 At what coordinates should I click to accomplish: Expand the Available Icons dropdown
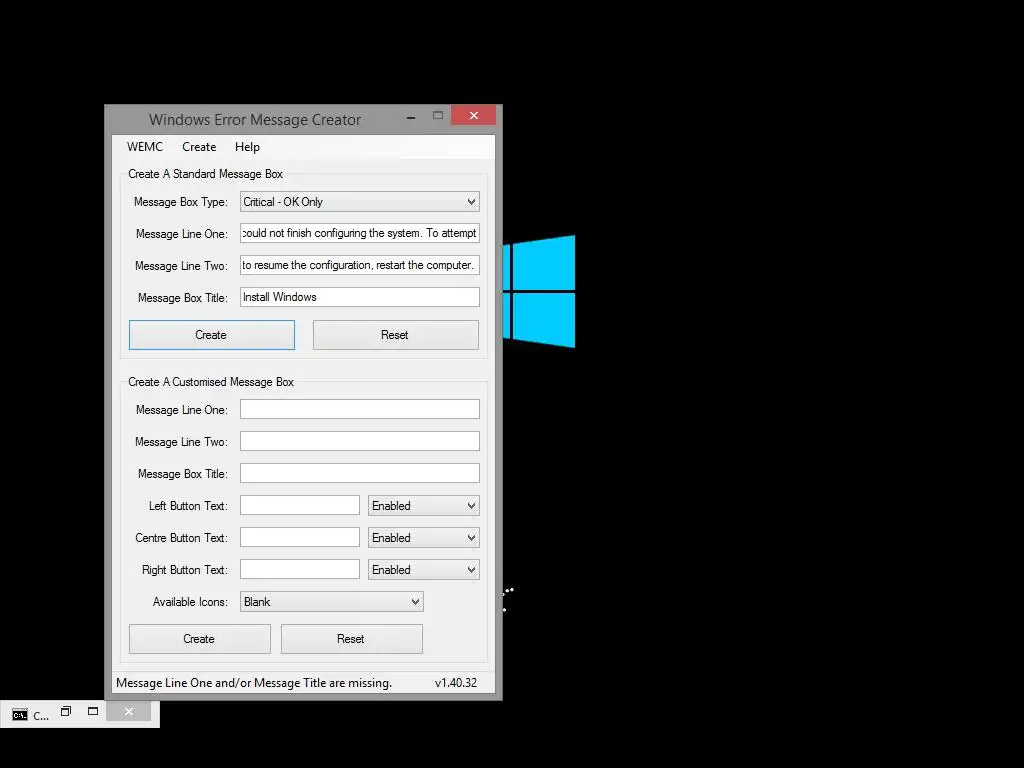(x=331, y=601)
